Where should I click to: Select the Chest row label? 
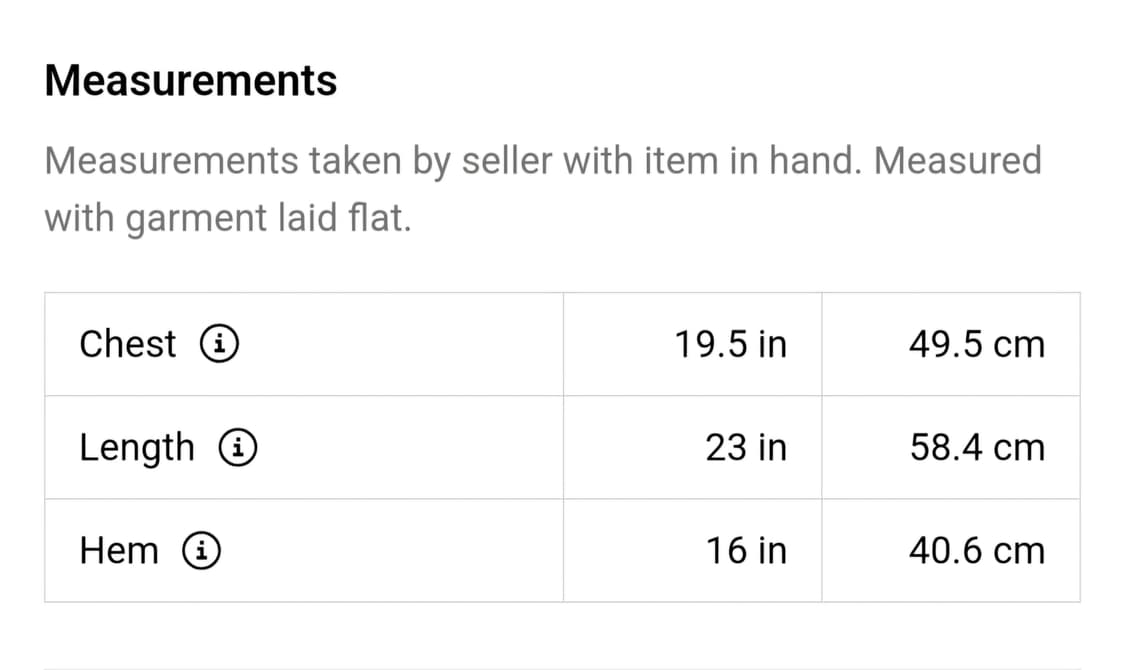pos(127,344)
